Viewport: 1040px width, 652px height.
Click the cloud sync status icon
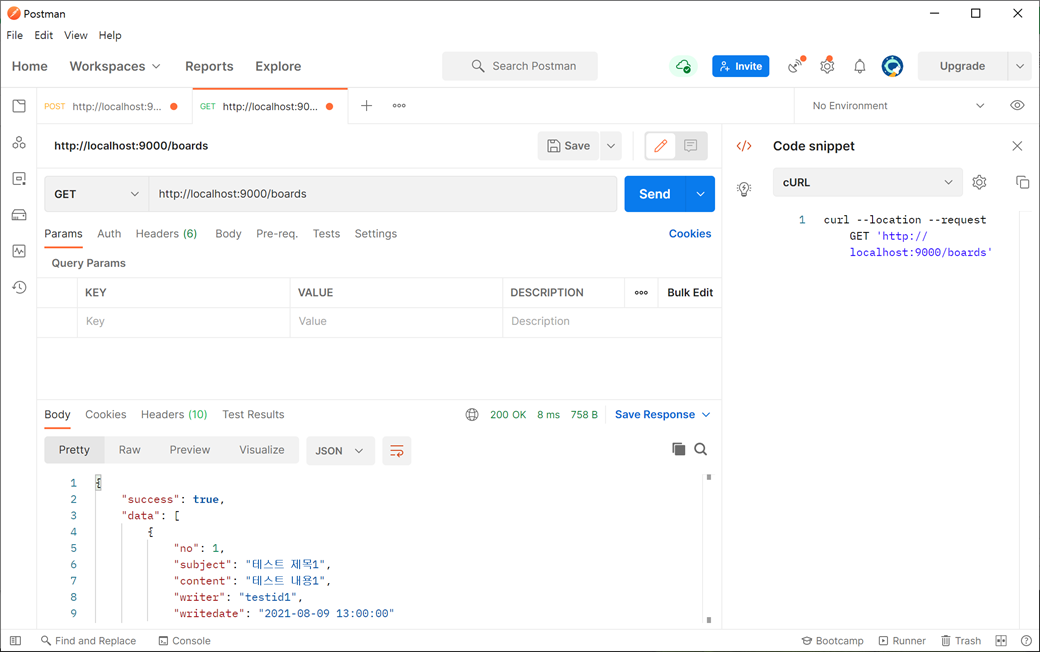[x=683, y=66]
